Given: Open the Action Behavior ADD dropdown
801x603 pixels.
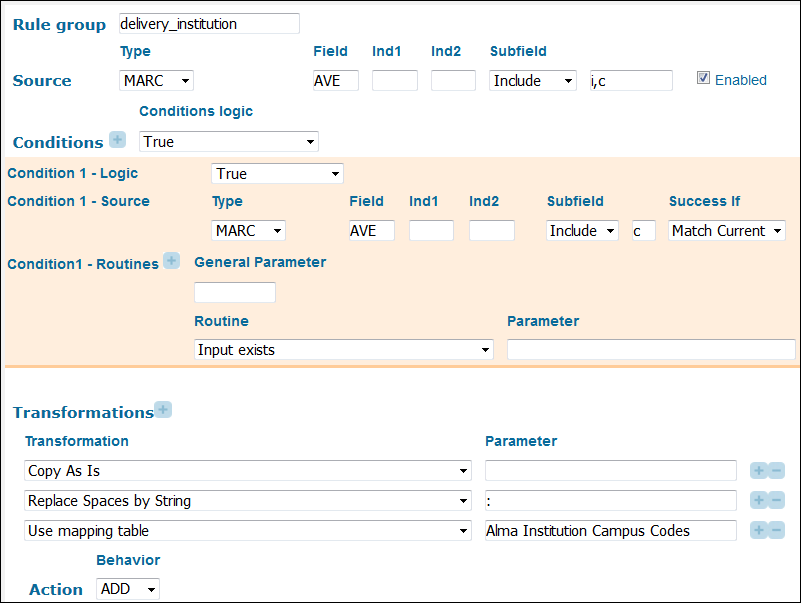Looking at the screenshot, I should pyautogui.click(x=128, y=589).
